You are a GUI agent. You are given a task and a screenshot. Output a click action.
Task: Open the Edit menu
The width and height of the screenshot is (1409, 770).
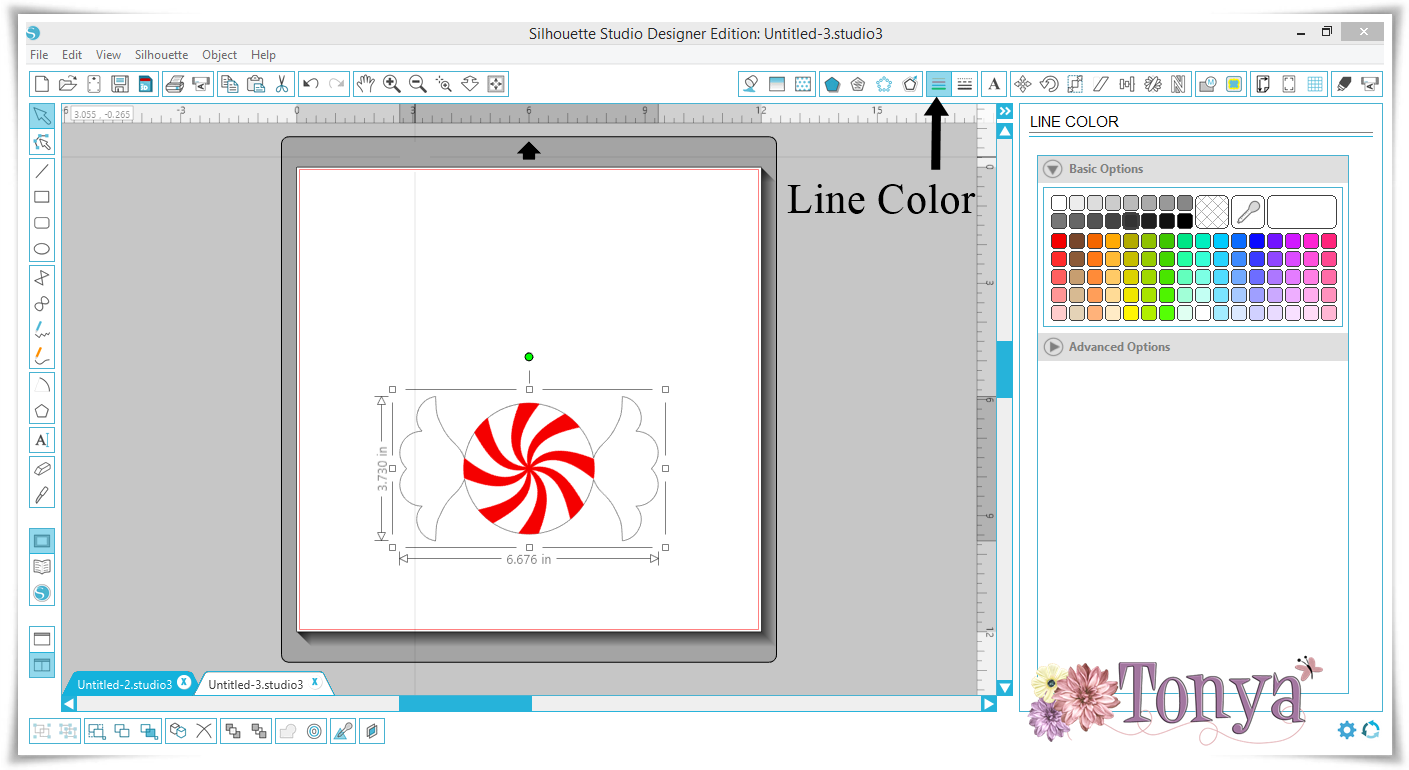pyautogui.click(x=72, y=55)
